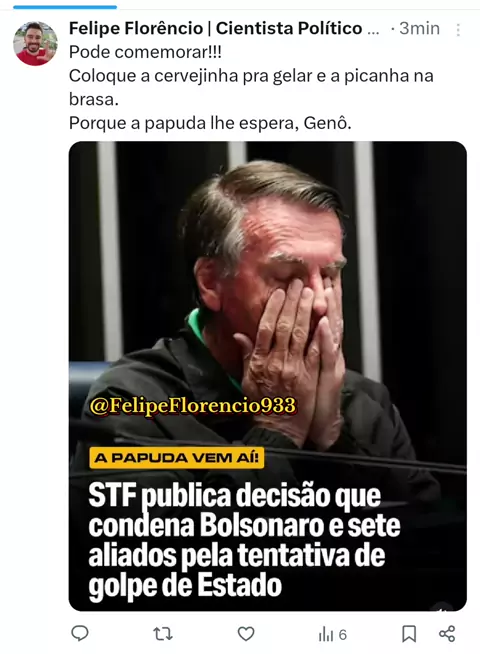Click the yellow 'A PAPUDA VEM AÍ!' label

pos(177,458)
